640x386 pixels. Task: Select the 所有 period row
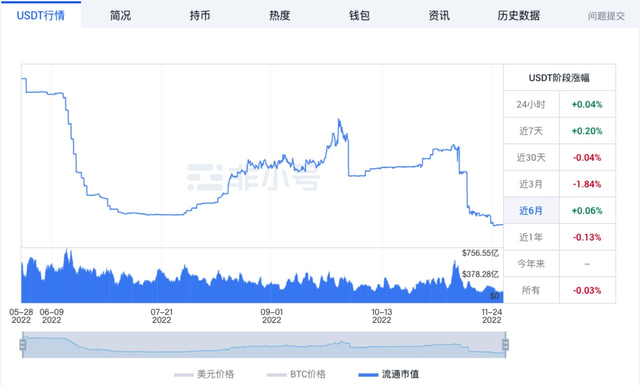[x=560, y=290]
